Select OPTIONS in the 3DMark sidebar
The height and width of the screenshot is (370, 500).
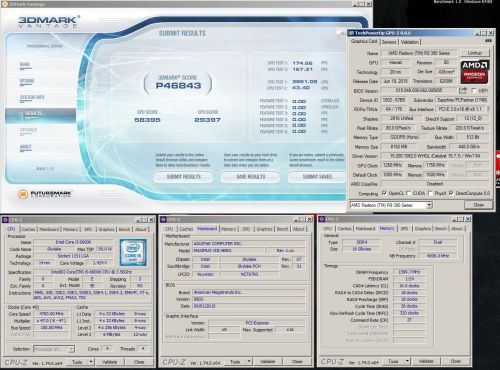27,81
